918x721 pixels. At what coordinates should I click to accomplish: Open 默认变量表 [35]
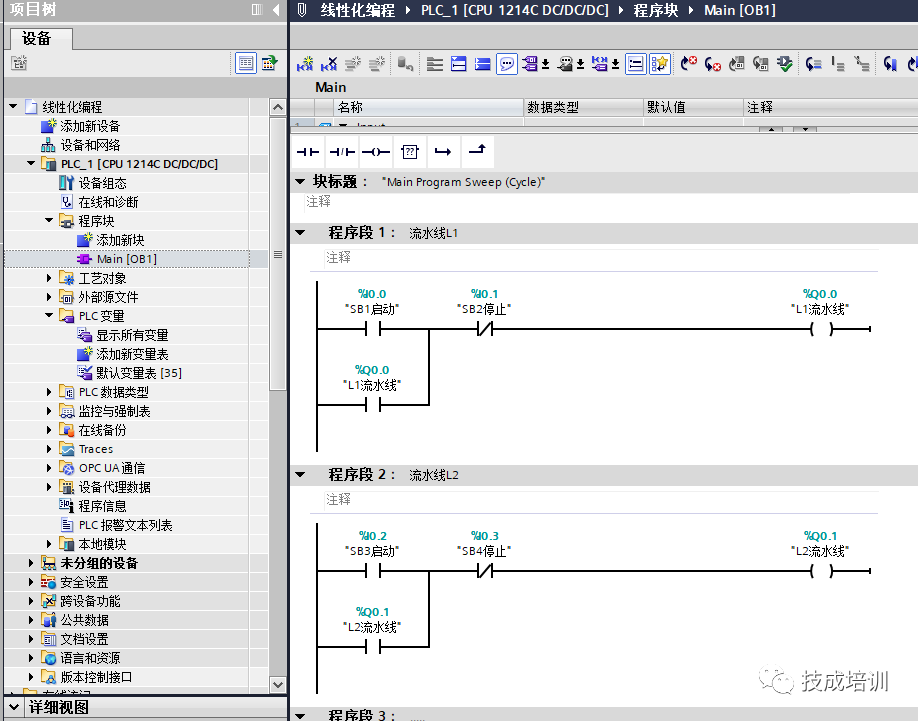point(138,373)
